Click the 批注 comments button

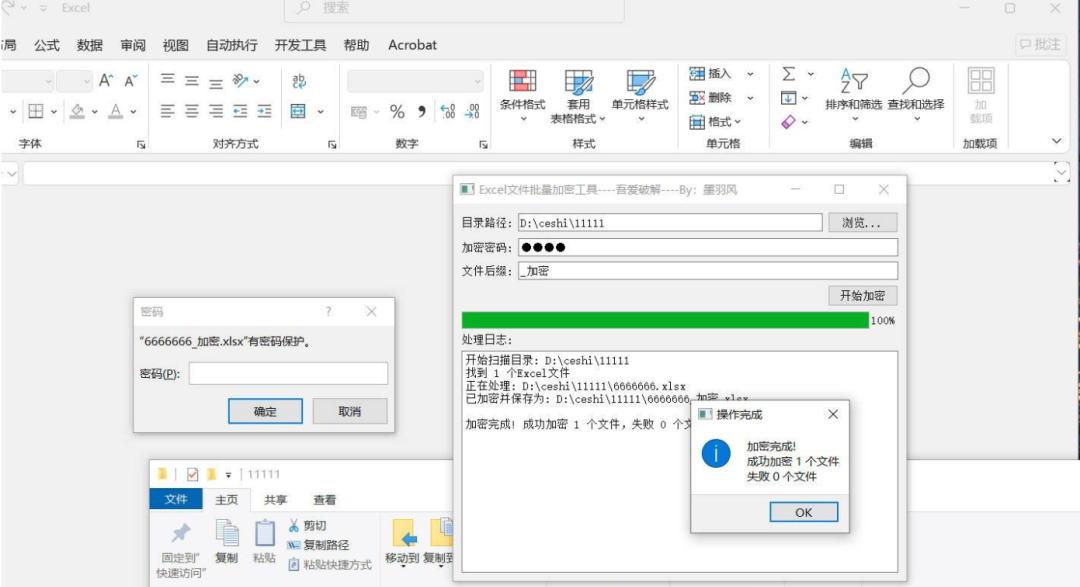click(x=1040, y=45)
